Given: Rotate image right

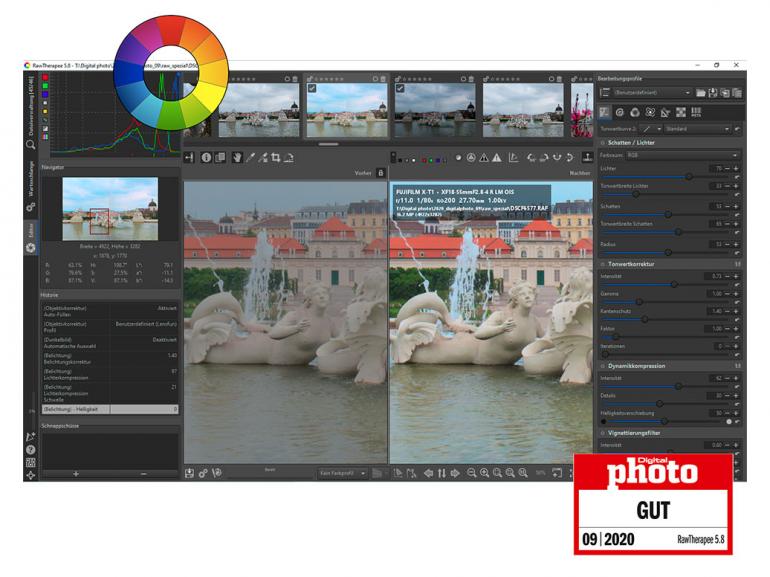Looking at the screenshot, I should (x=544, y=158).
